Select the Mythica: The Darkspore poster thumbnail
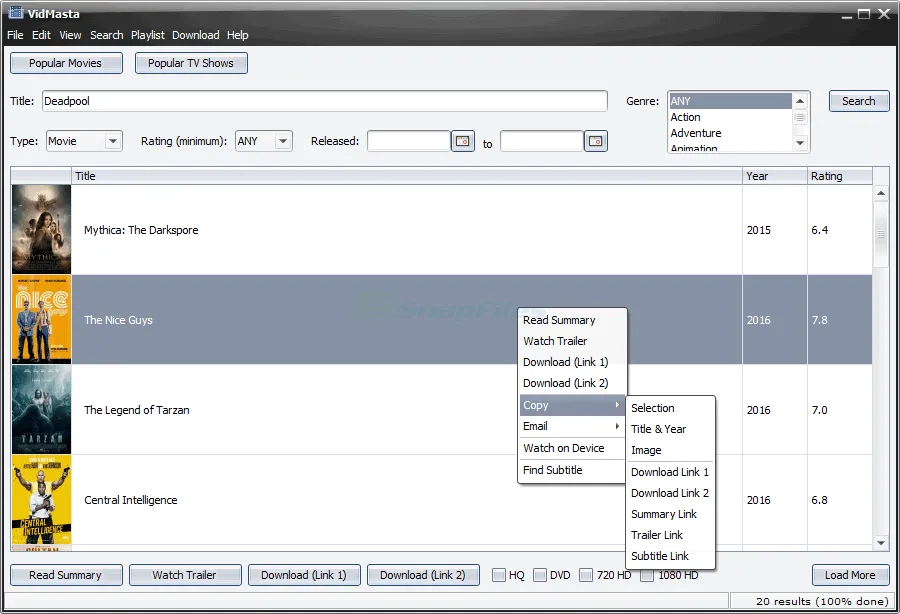Screen dimensions: 900x614 pyautogui.click(x=41, y=229)
